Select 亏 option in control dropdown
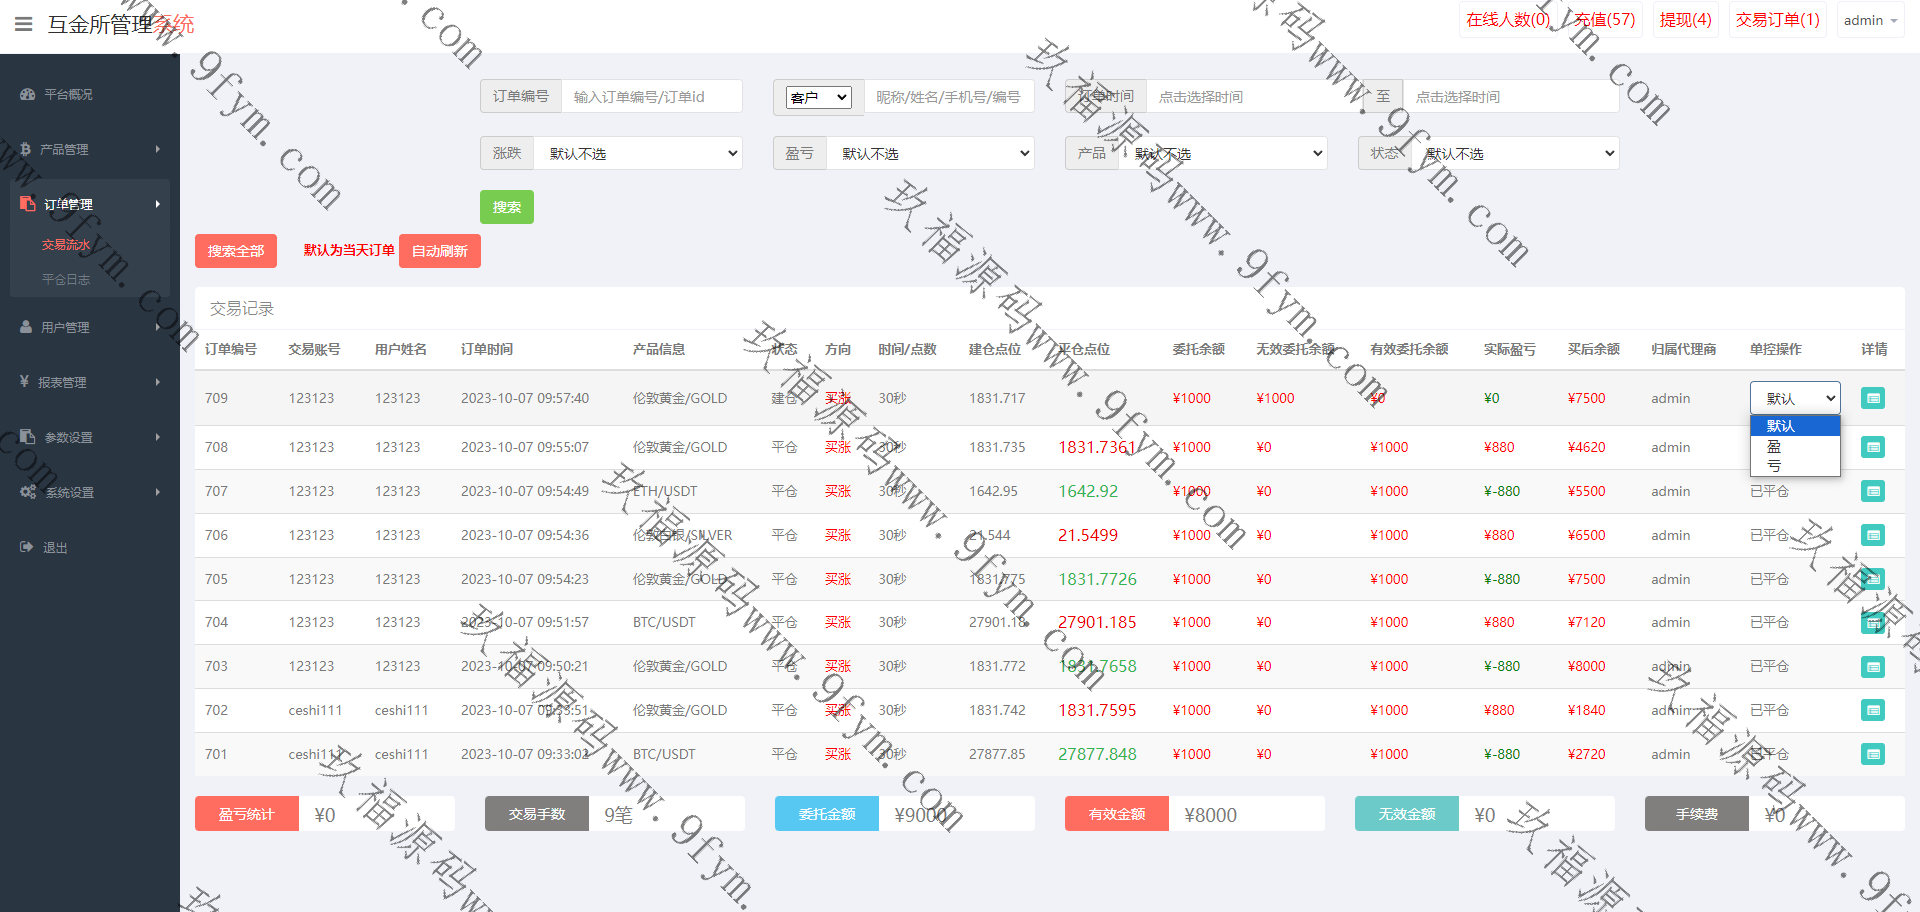1920x912 pixels. 1774,465
